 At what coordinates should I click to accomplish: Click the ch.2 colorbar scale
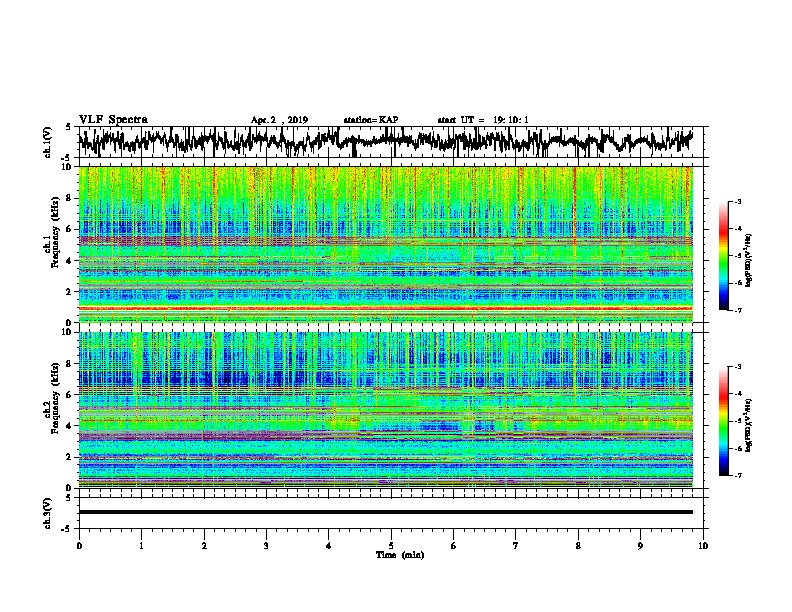pos(723,421)
